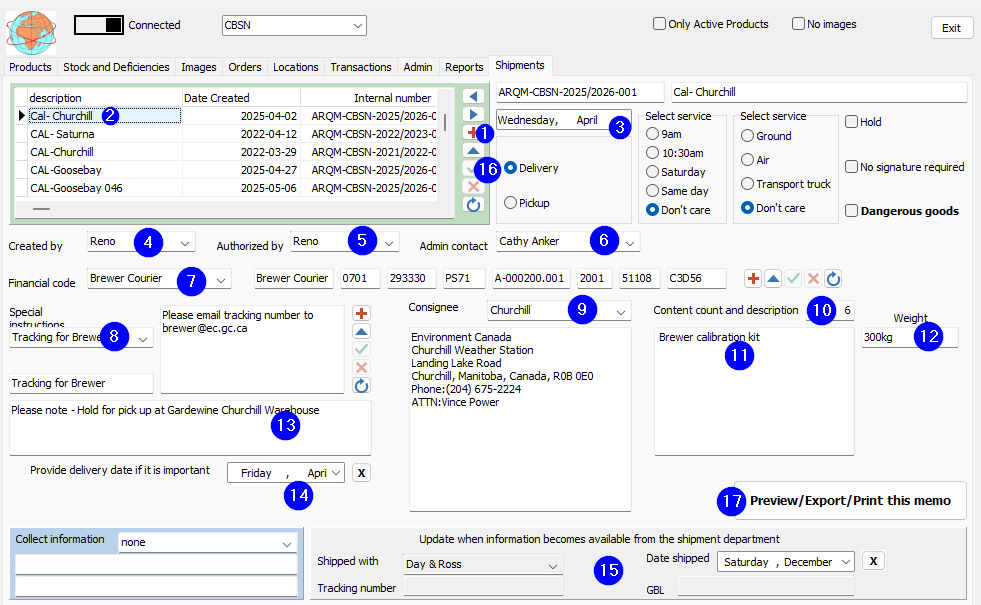Confirm financial code changes with green check

793,278
